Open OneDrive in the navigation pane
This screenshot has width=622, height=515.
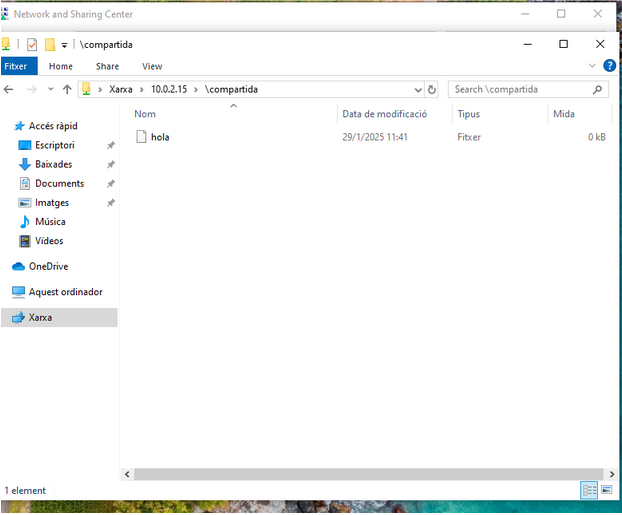click(48, 266)
